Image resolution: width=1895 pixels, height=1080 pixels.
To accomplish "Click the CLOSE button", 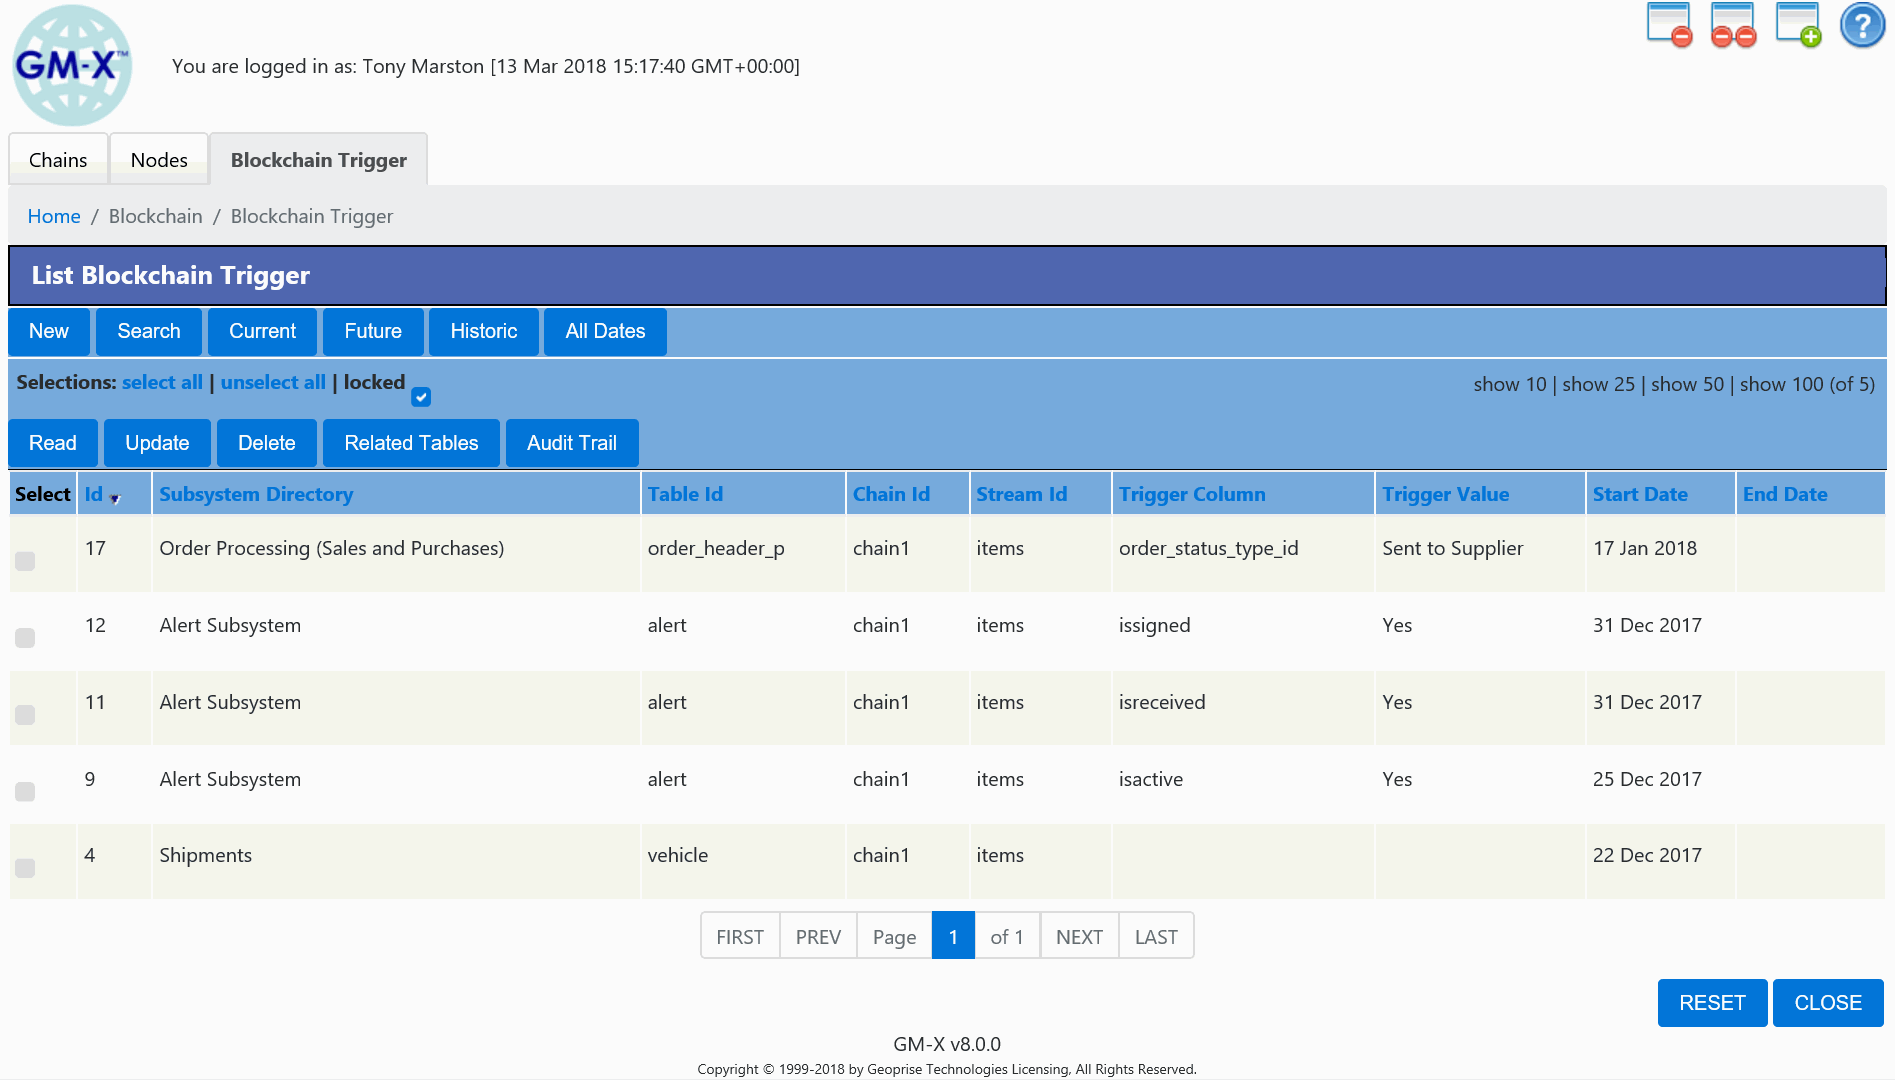I will [x=1828, y=1003].
